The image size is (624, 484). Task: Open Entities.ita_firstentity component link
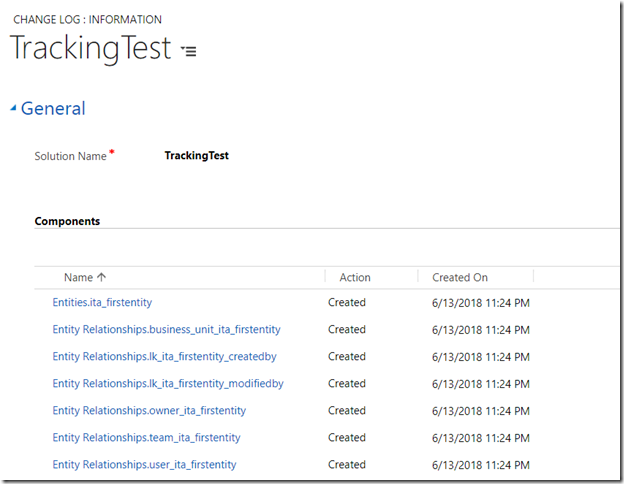(102, 302)
